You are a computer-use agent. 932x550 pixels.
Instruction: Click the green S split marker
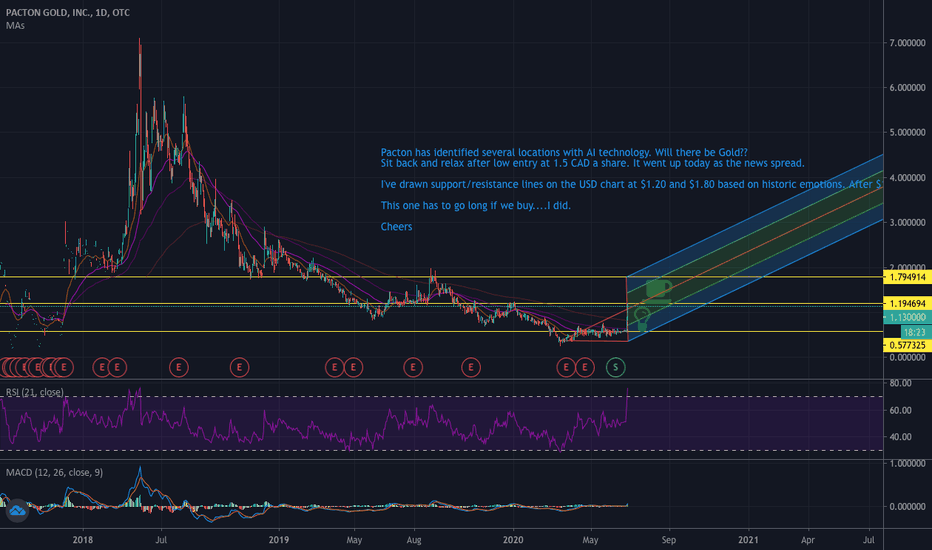(x=615, y=367)
